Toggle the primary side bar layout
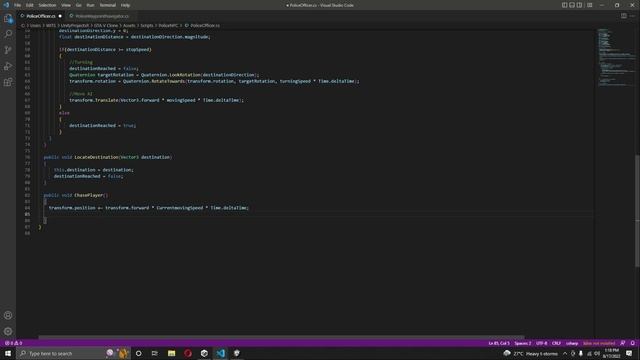Screen dimensions: 640x360 [564, 5]
